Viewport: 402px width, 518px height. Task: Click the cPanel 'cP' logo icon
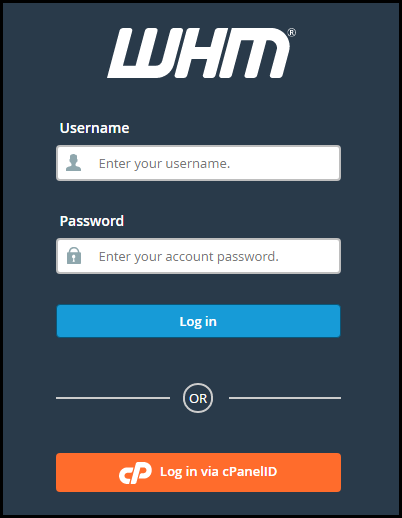[135, 473]
